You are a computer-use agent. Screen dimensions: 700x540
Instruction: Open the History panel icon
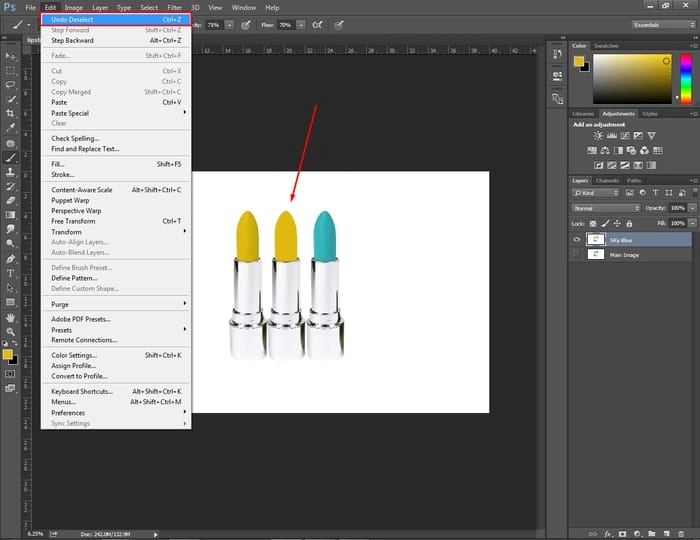[557, 54]
